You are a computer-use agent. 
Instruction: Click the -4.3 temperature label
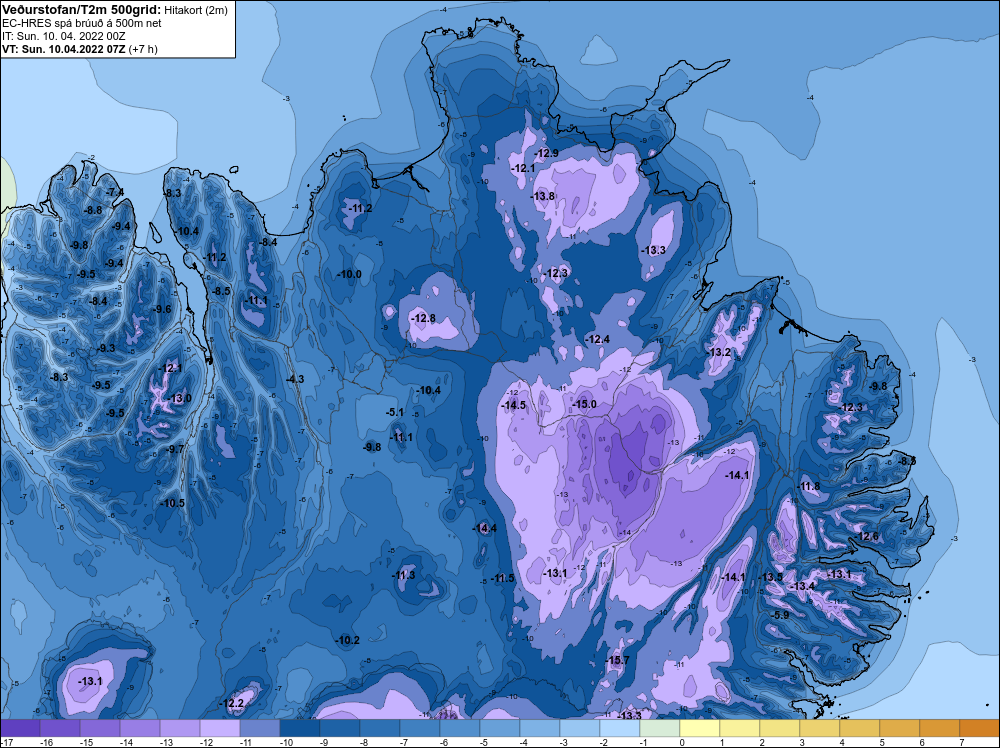coord(295,379)
